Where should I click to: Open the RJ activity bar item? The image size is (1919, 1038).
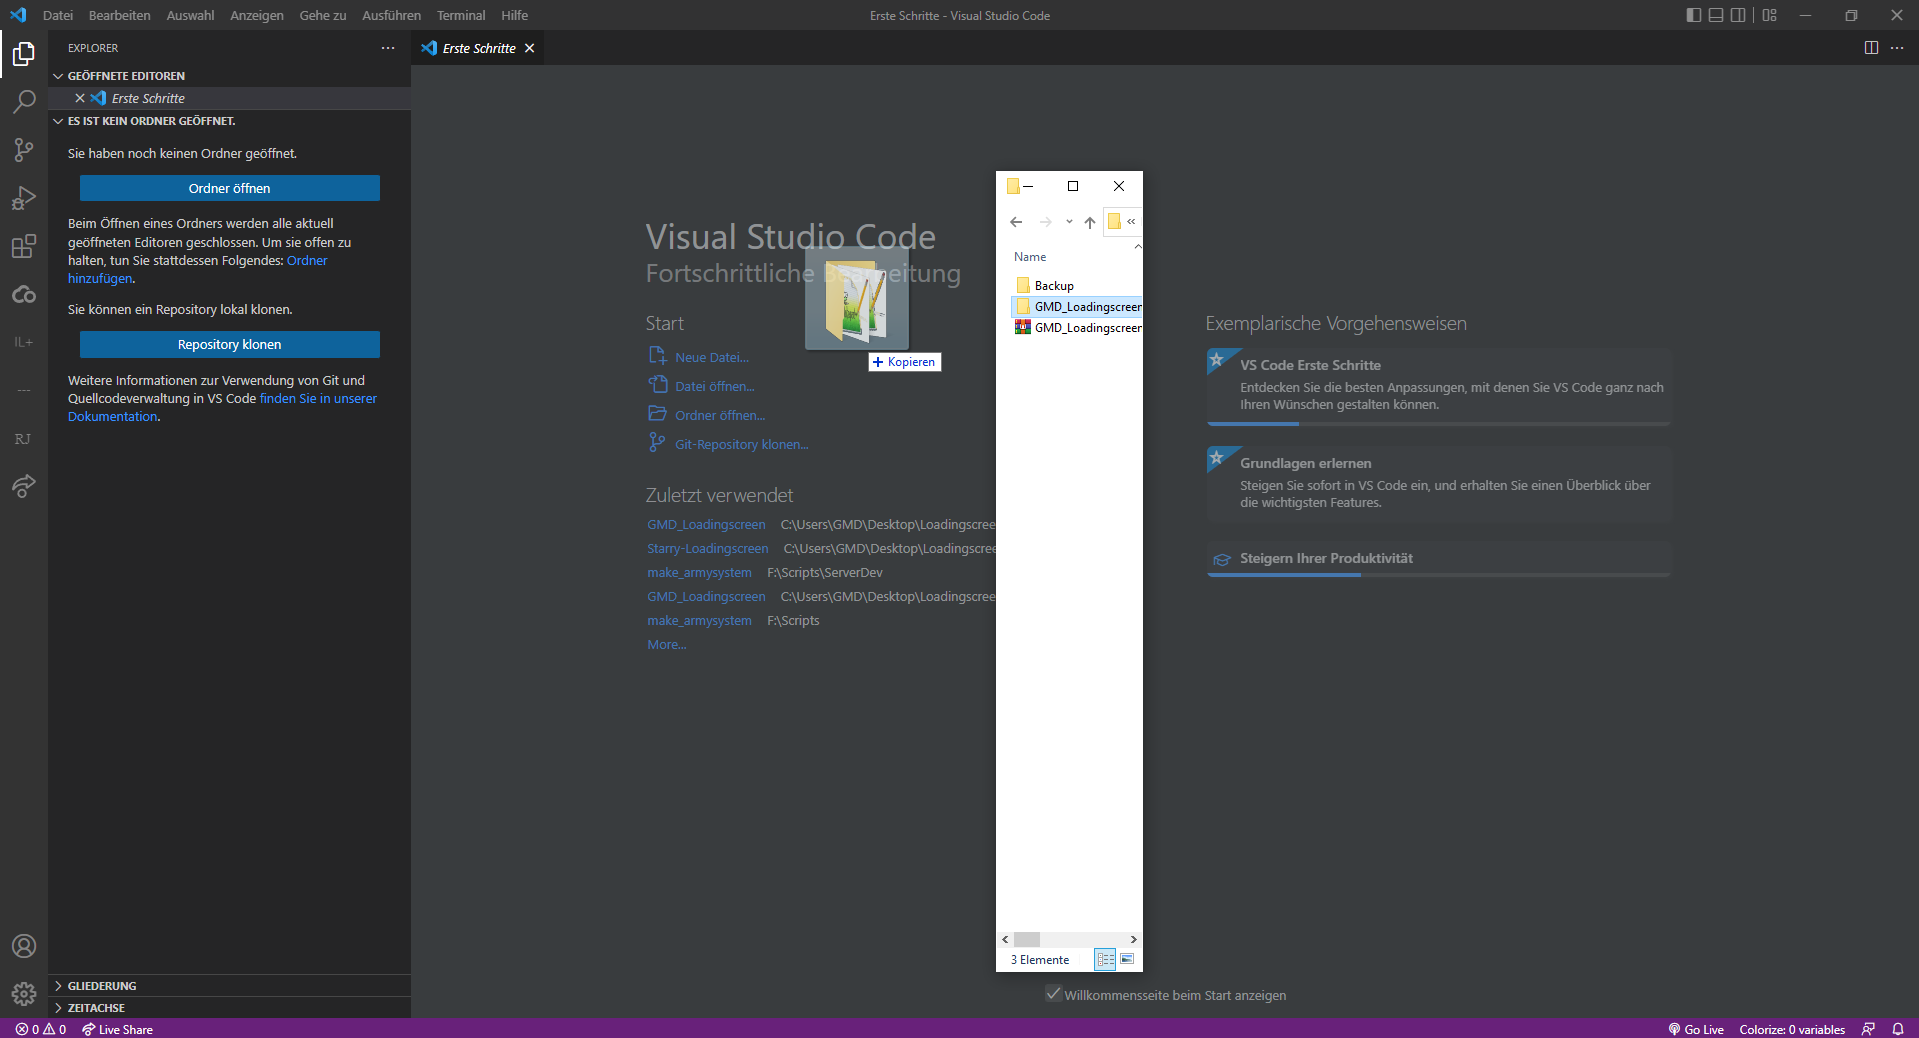pyautogui.click(x=23, y=439)
